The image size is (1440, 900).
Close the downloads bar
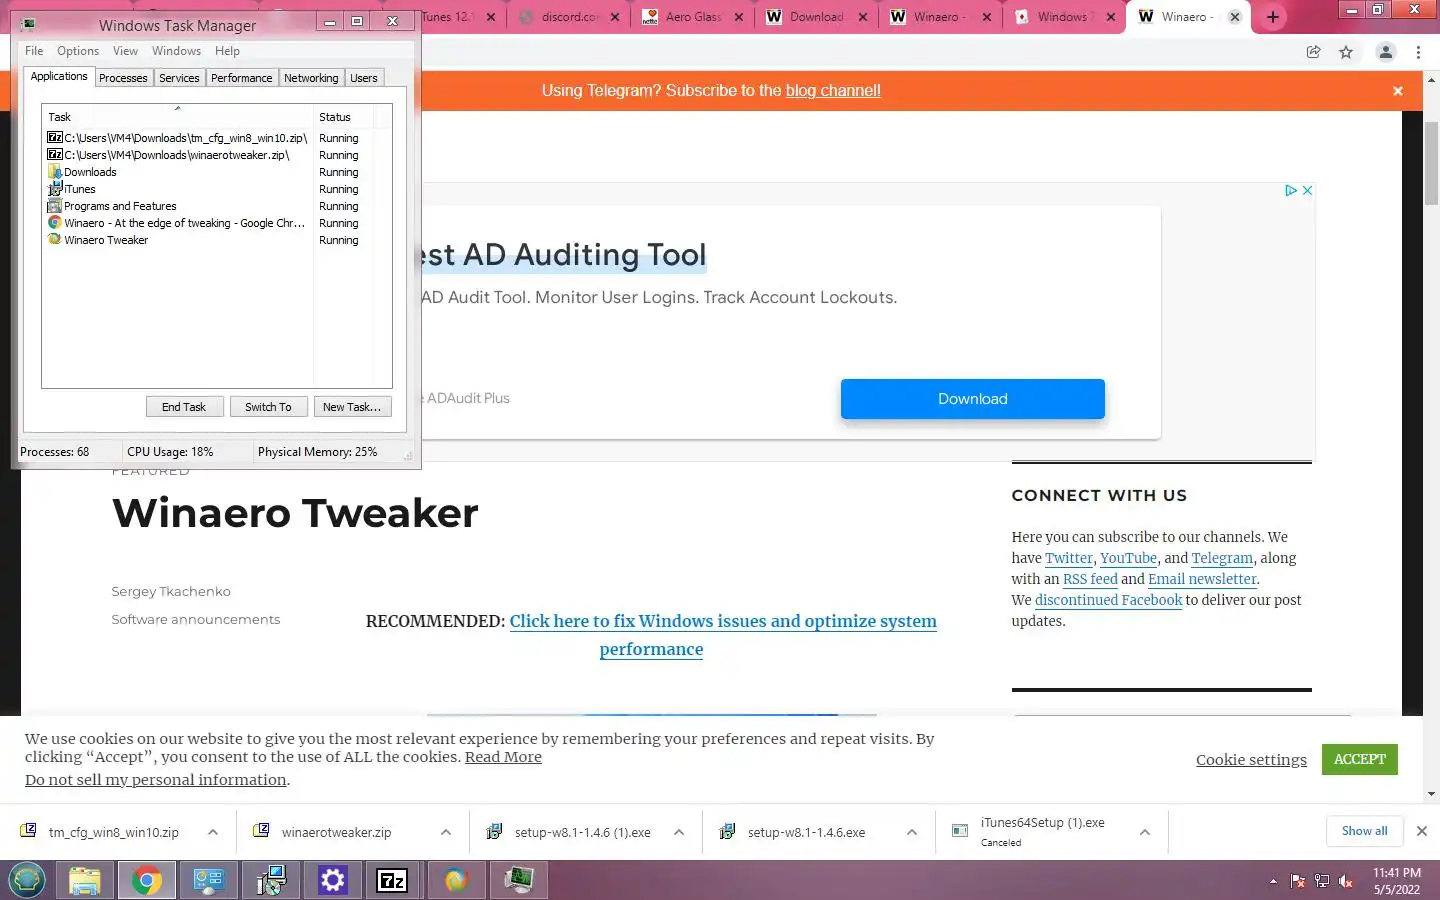(1421, 831)
